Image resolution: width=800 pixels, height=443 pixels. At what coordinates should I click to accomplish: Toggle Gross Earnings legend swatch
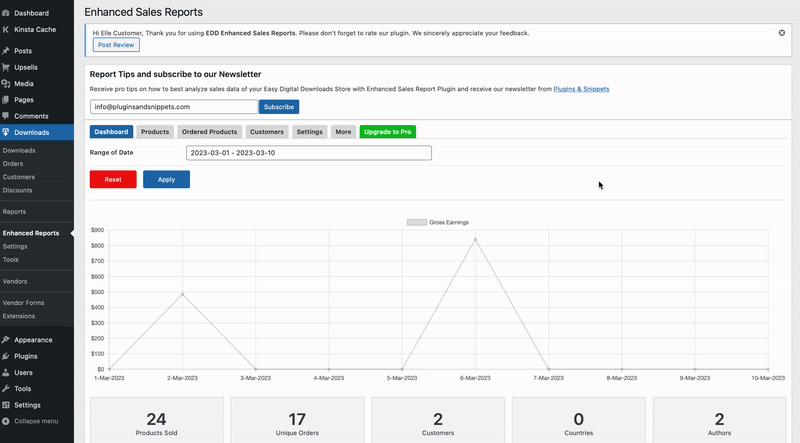click(416, 223)
